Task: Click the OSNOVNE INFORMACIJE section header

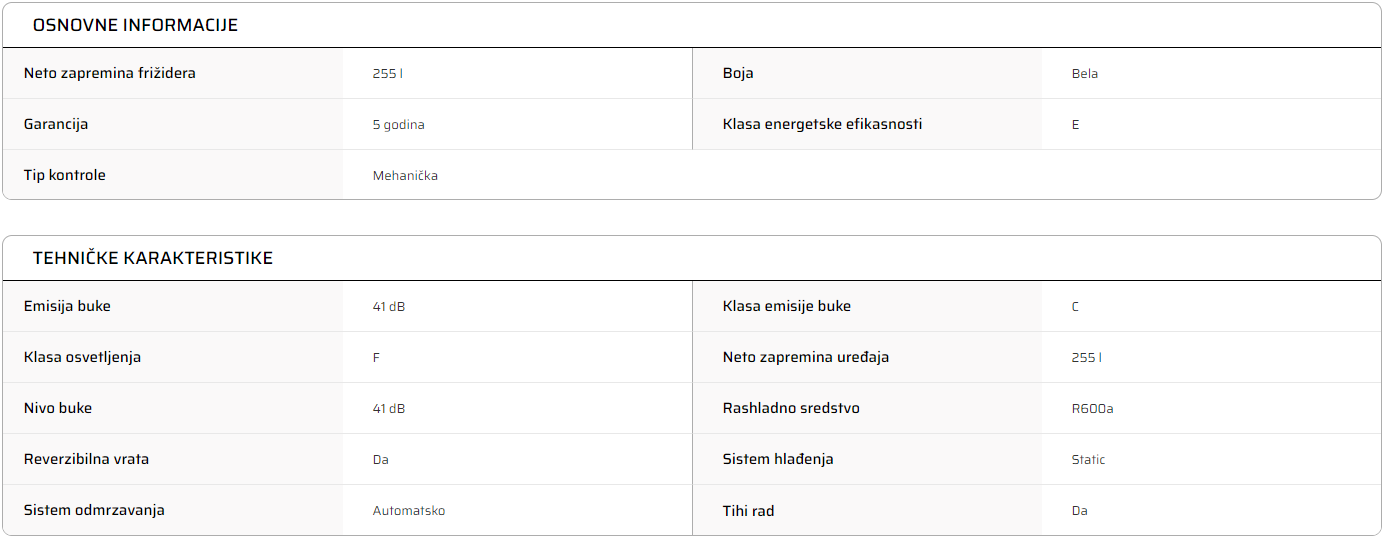Action: point(135,25)
